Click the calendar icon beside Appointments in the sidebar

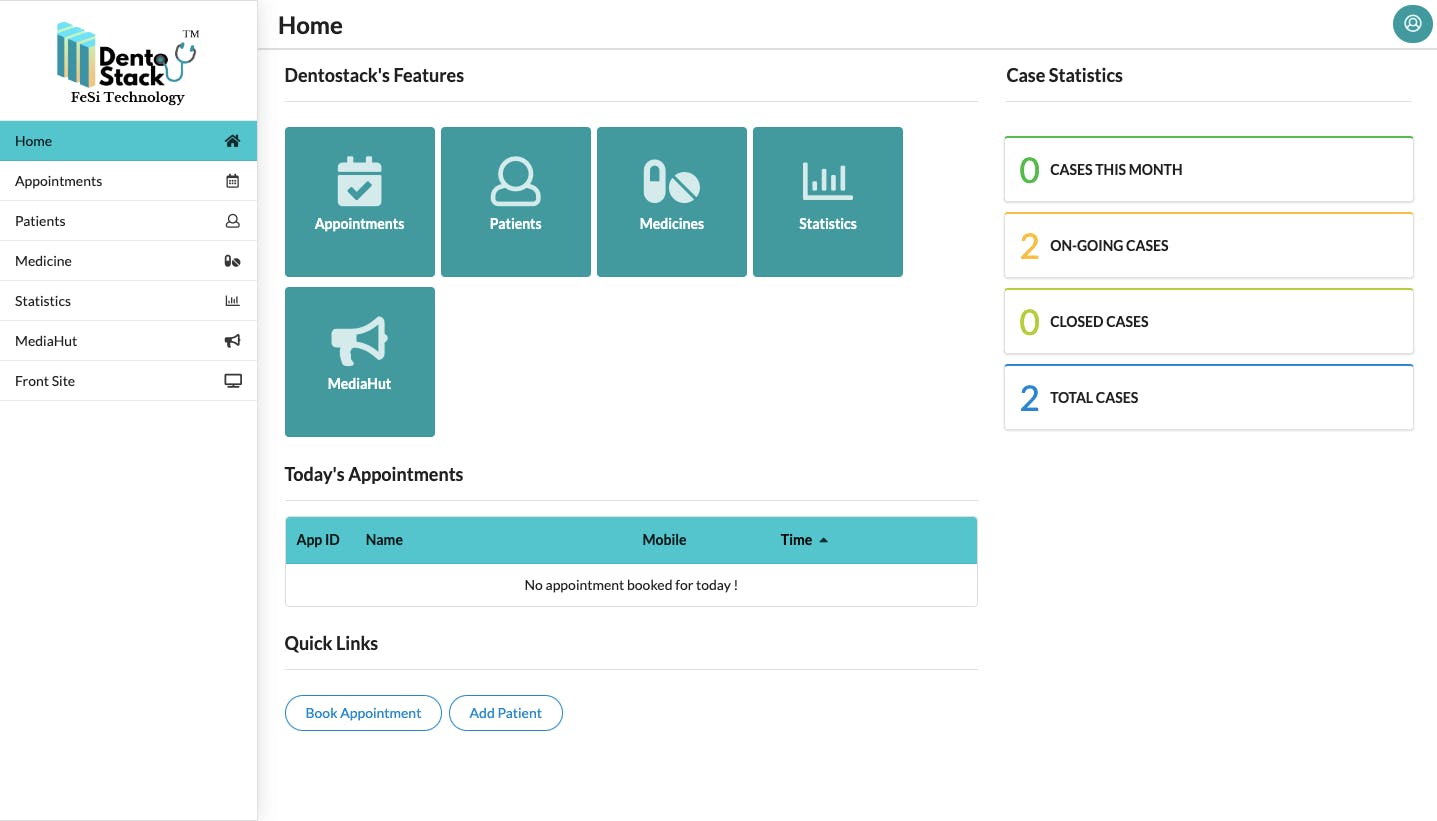click(232, 181)
